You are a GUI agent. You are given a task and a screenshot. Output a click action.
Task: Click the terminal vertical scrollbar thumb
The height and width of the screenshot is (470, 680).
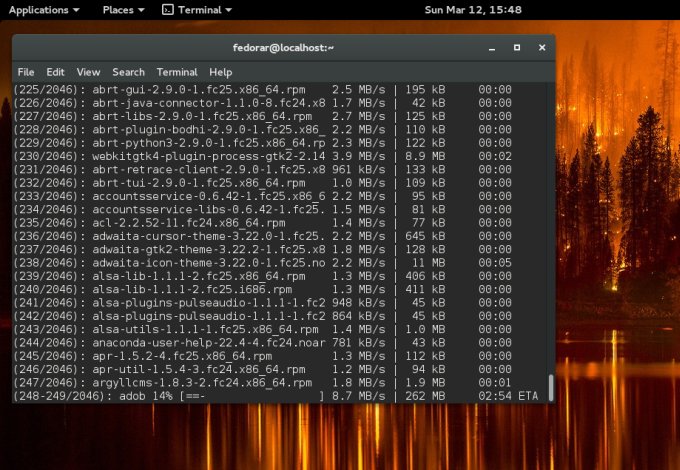550,387
